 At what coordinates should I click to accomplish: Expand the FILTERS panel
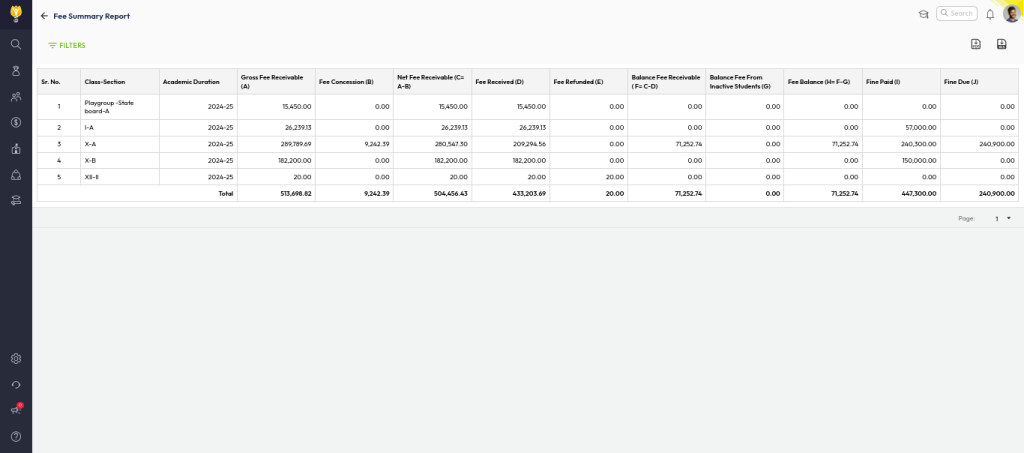coord(67,45)
